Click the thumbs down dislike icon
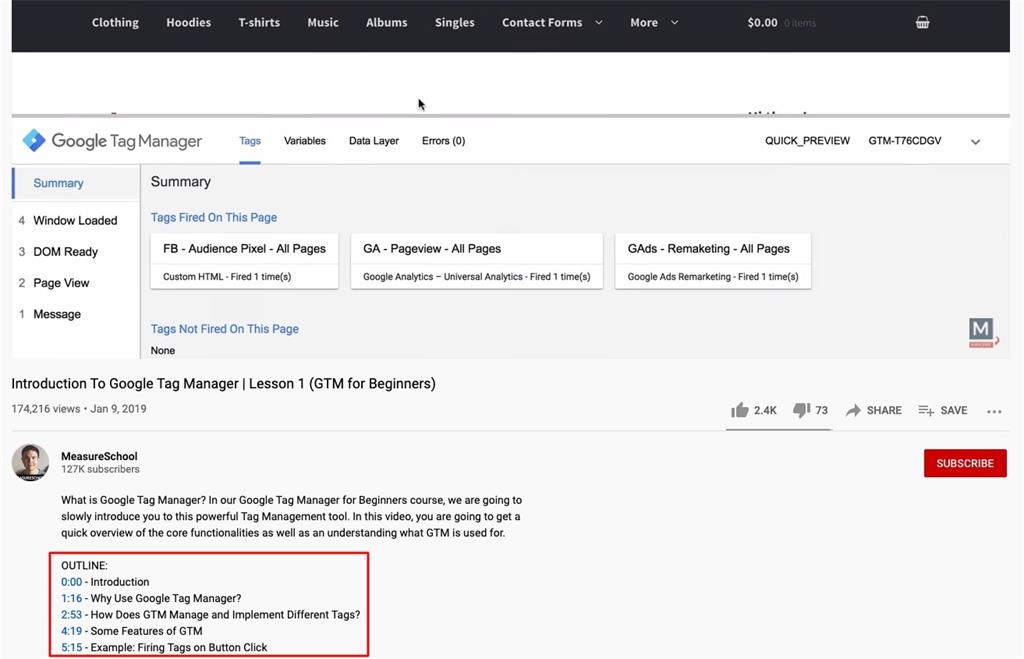The height and width of the screenshot is (659, 1024). [x=801, y=410]
